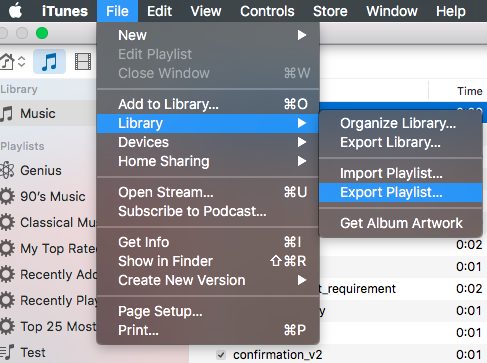The image size is (487, 363).
Task: Toggle the checkbox beside confirmation_v2
Action: point(221,355)
